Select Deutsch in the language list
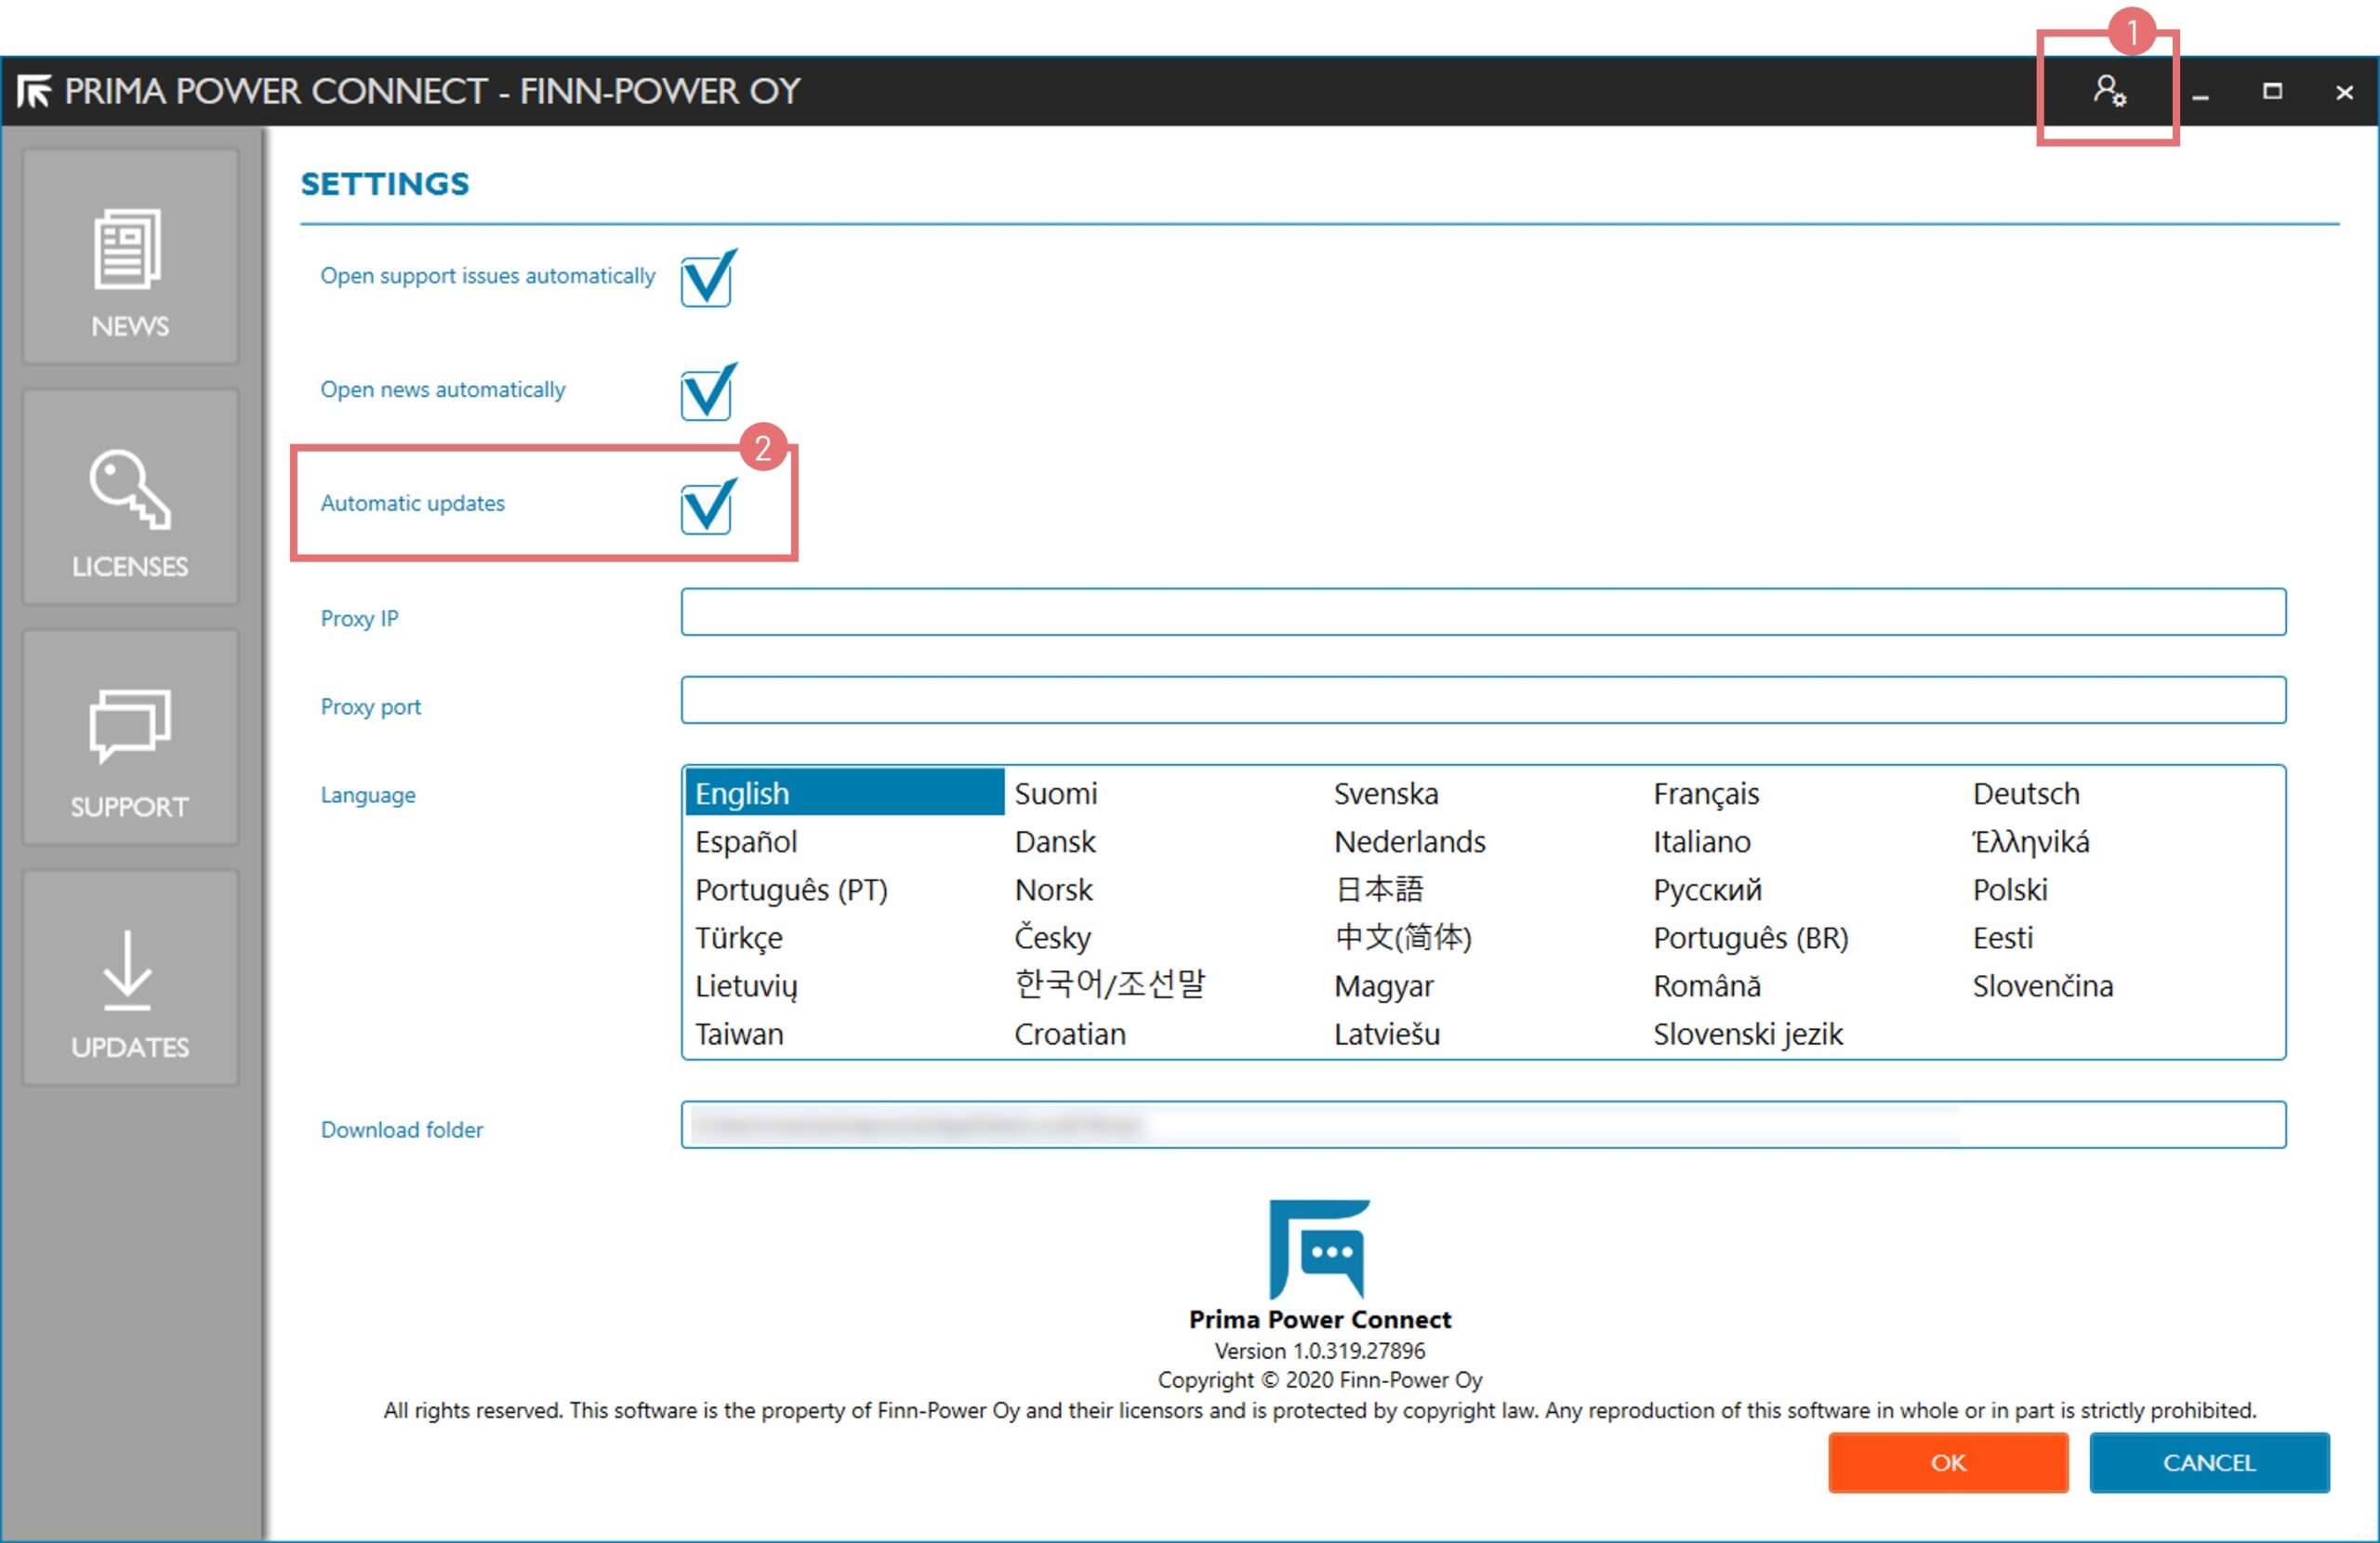The height and width of the screenshot is (1543, 2380). 2025,794
